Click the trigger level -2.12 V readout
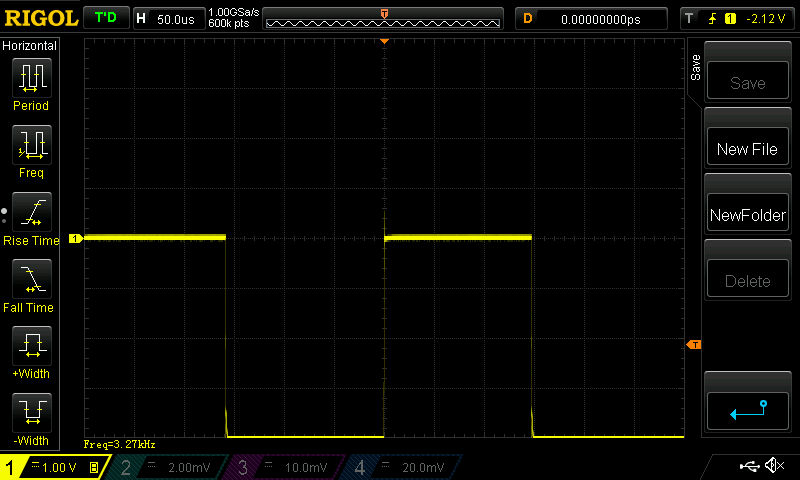The image size is (800, 480). pos(765,19)
